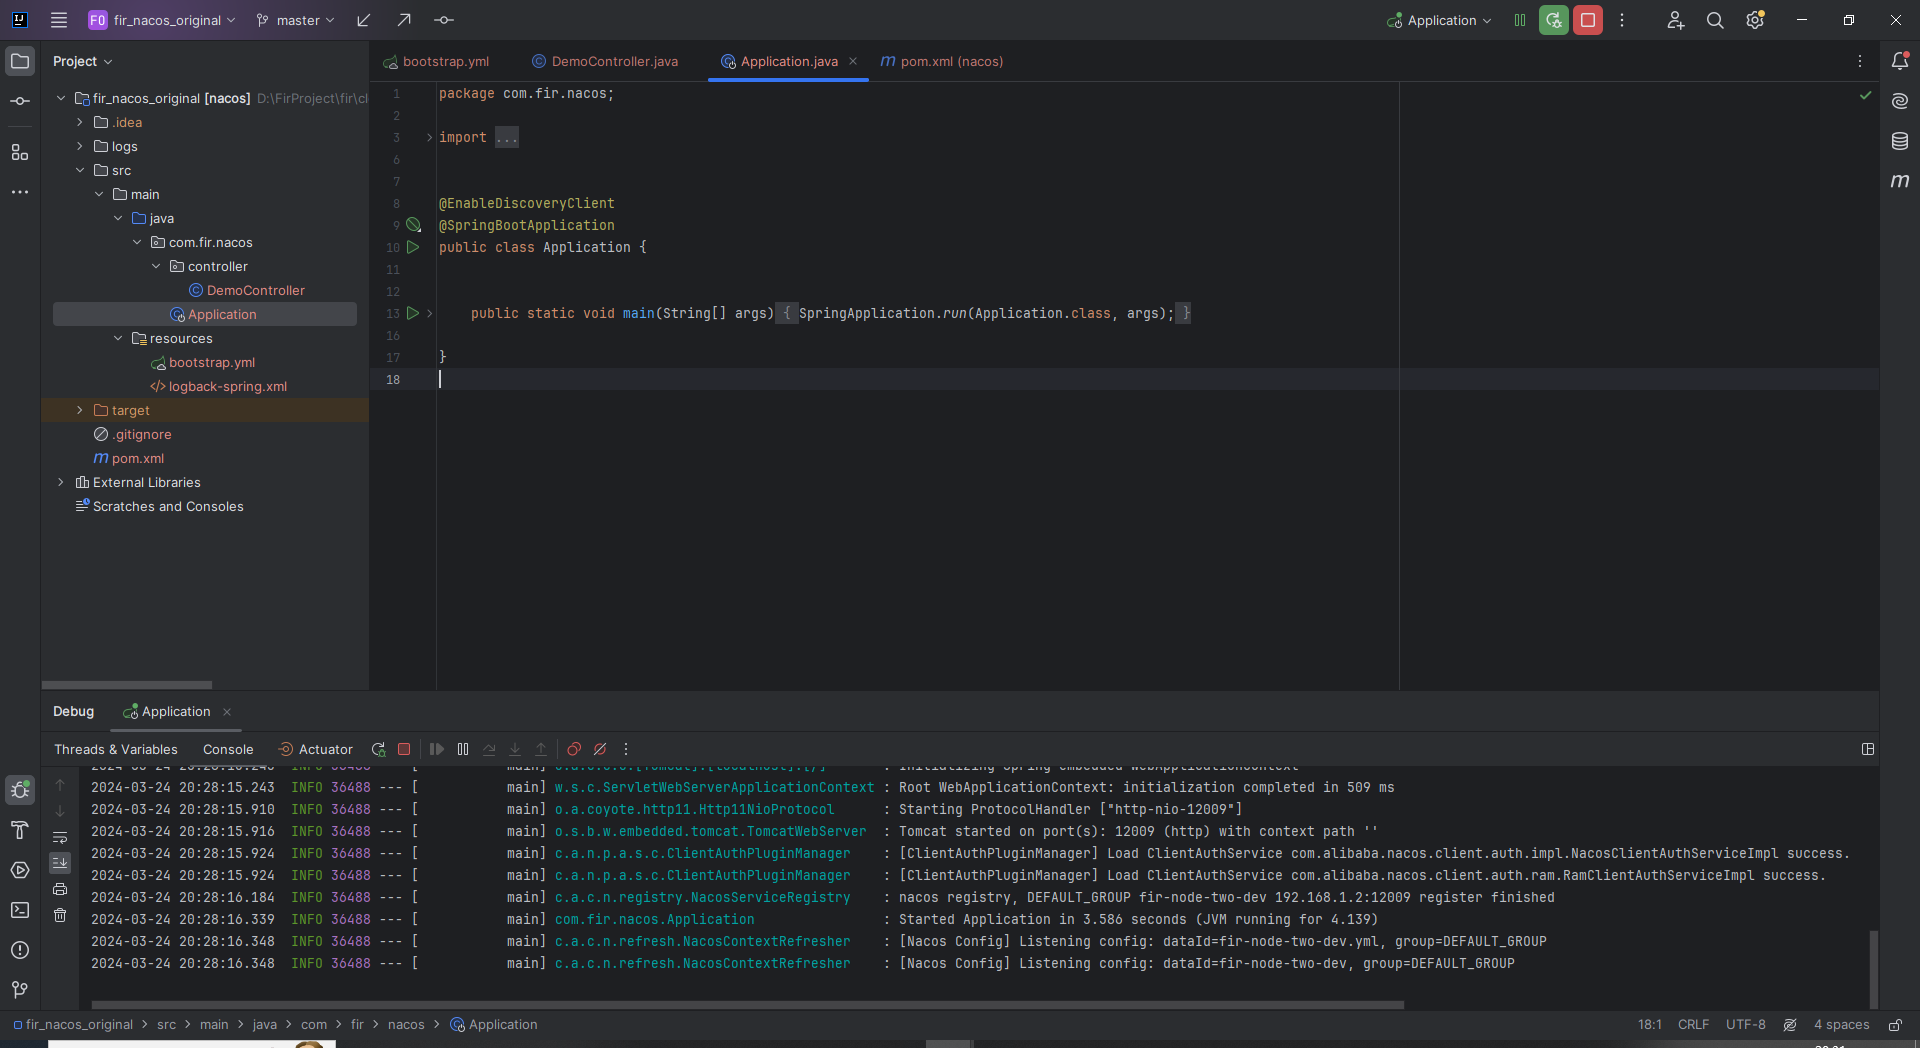1920x1048 pixels.
Task: Expand External Libraries node
Action: [61, 482]
